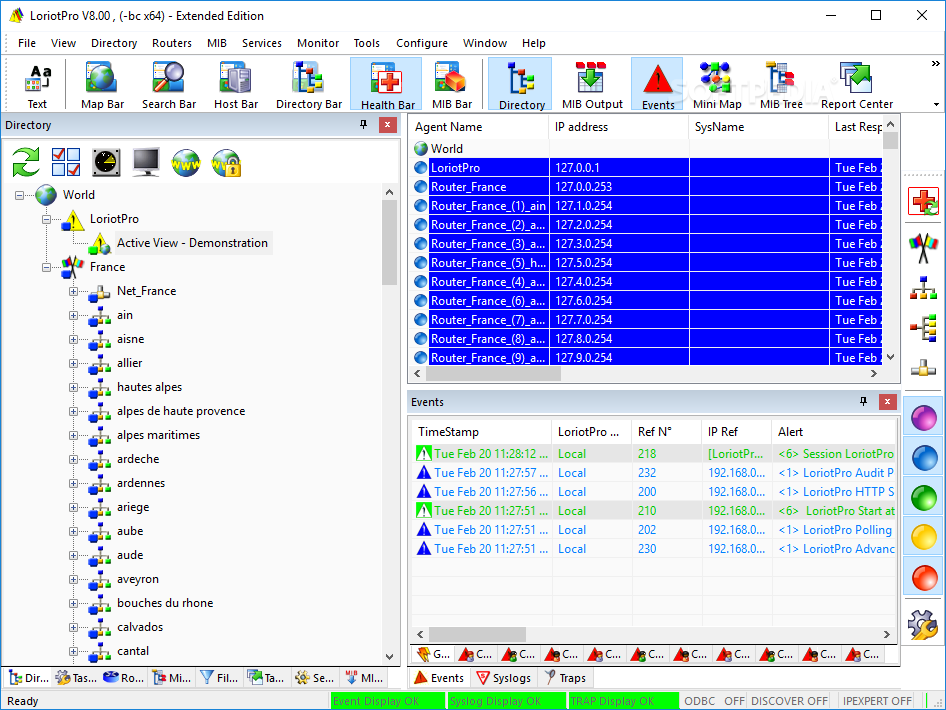Select the blue status ball
Viewport: 946px width, 710px height.
(x=924, y=458)
